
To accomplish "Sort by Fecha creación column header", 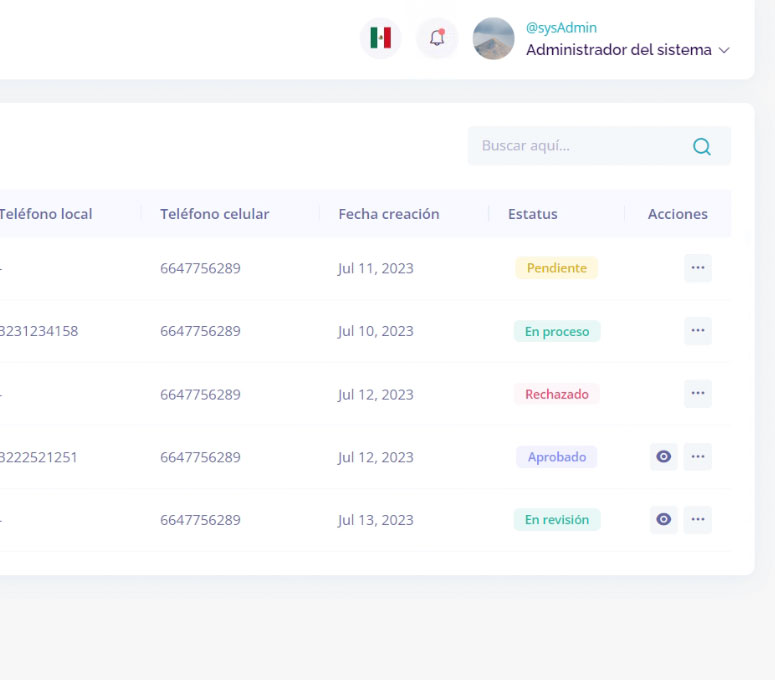I will coord(389,214).
